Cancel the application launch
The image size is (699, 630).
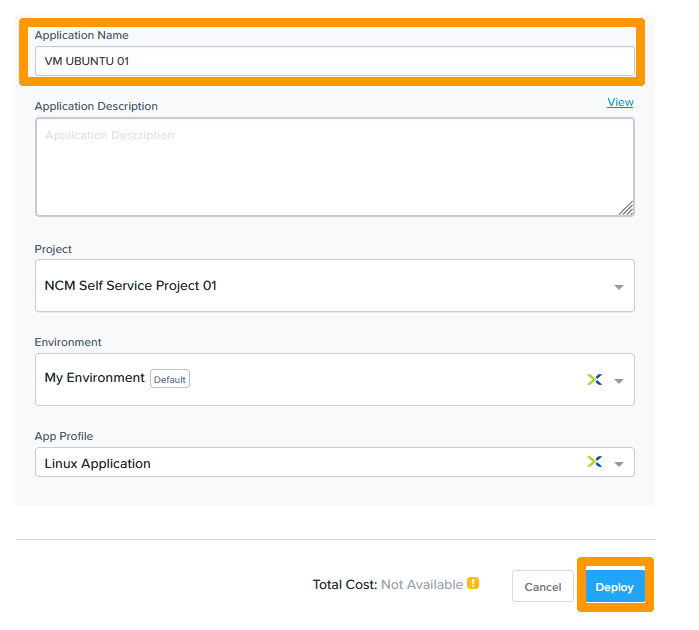(542, 587)
